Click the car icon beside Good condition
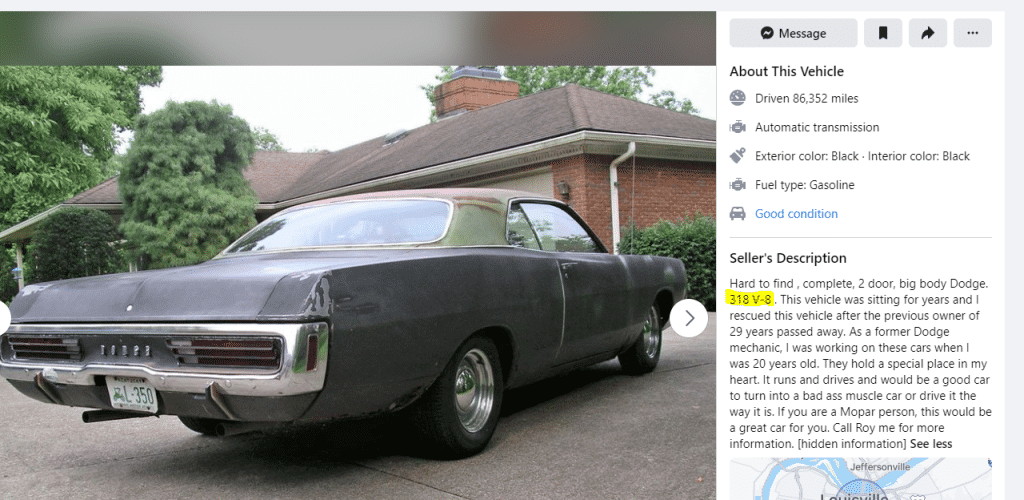Screen dimensions: 1024x500 pyautogui.click(x=737, y=213)
